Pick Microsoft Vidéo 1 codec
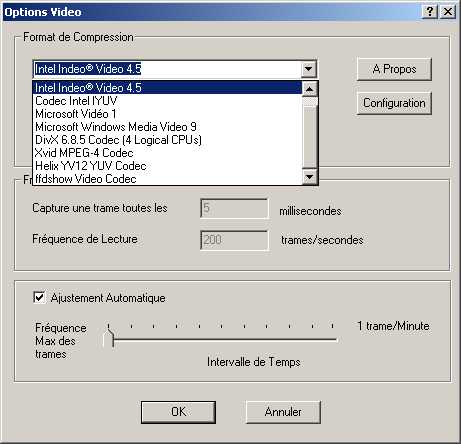This screenshot has width=461, height=444. 168,114
